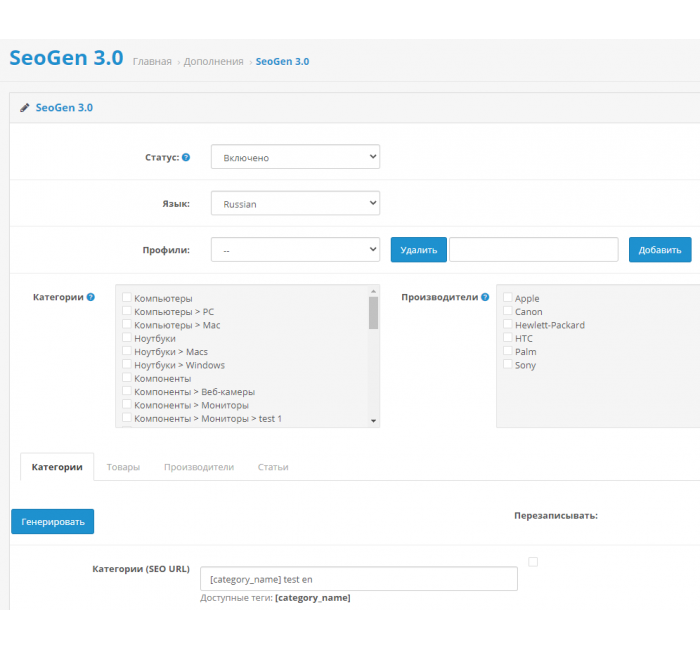Screen dimensions: 700x650
Task: Tick the Canon manufacturer checkbox
Action: tap(508, 311)
